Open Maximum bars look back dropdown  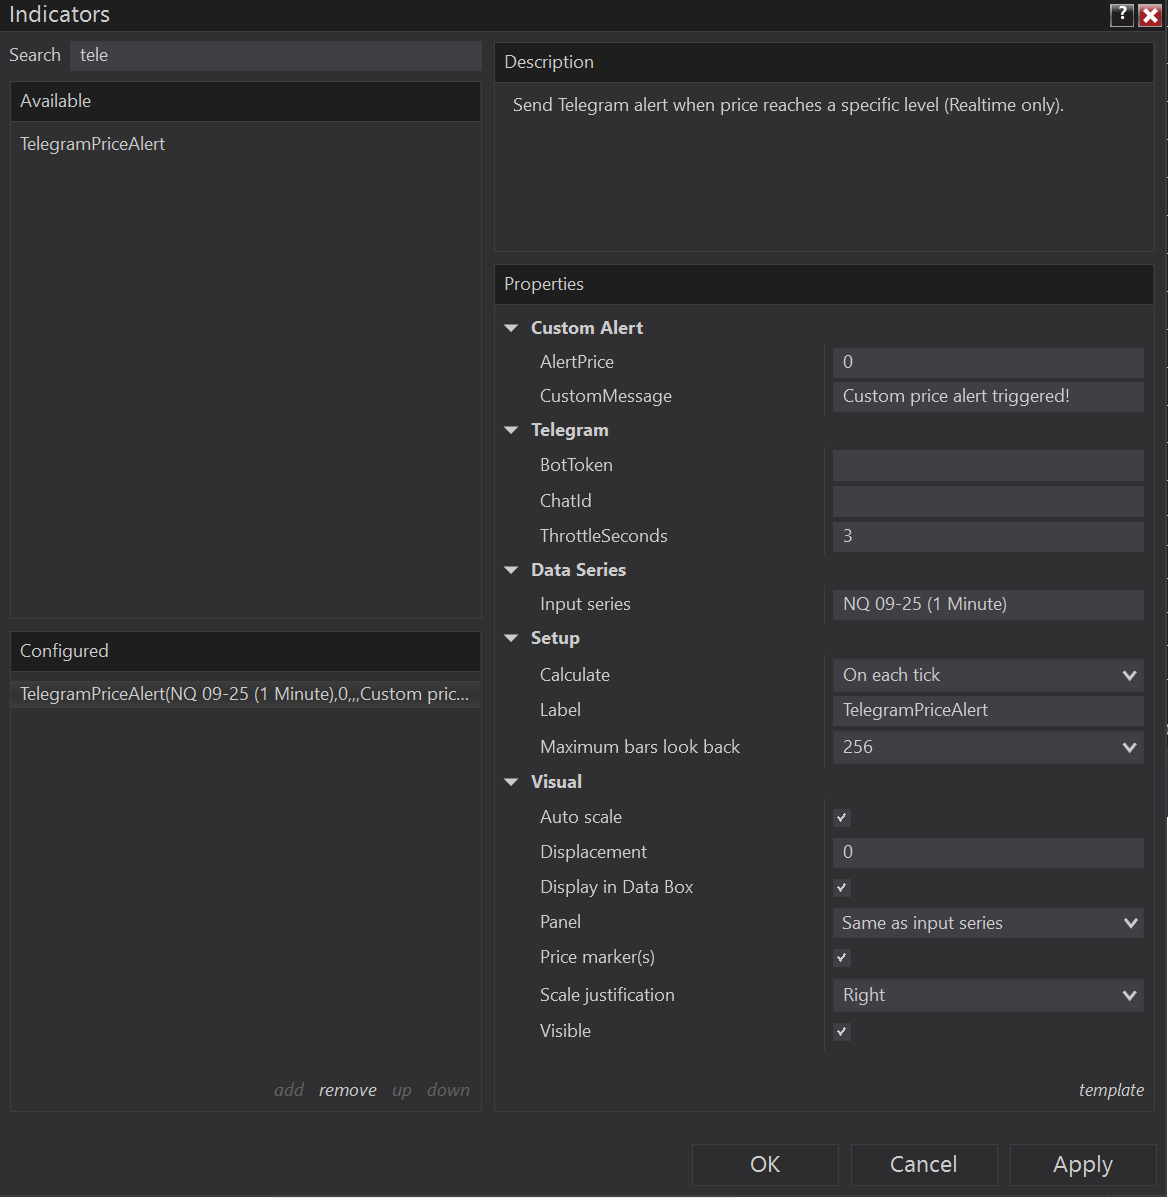point(988,747)
